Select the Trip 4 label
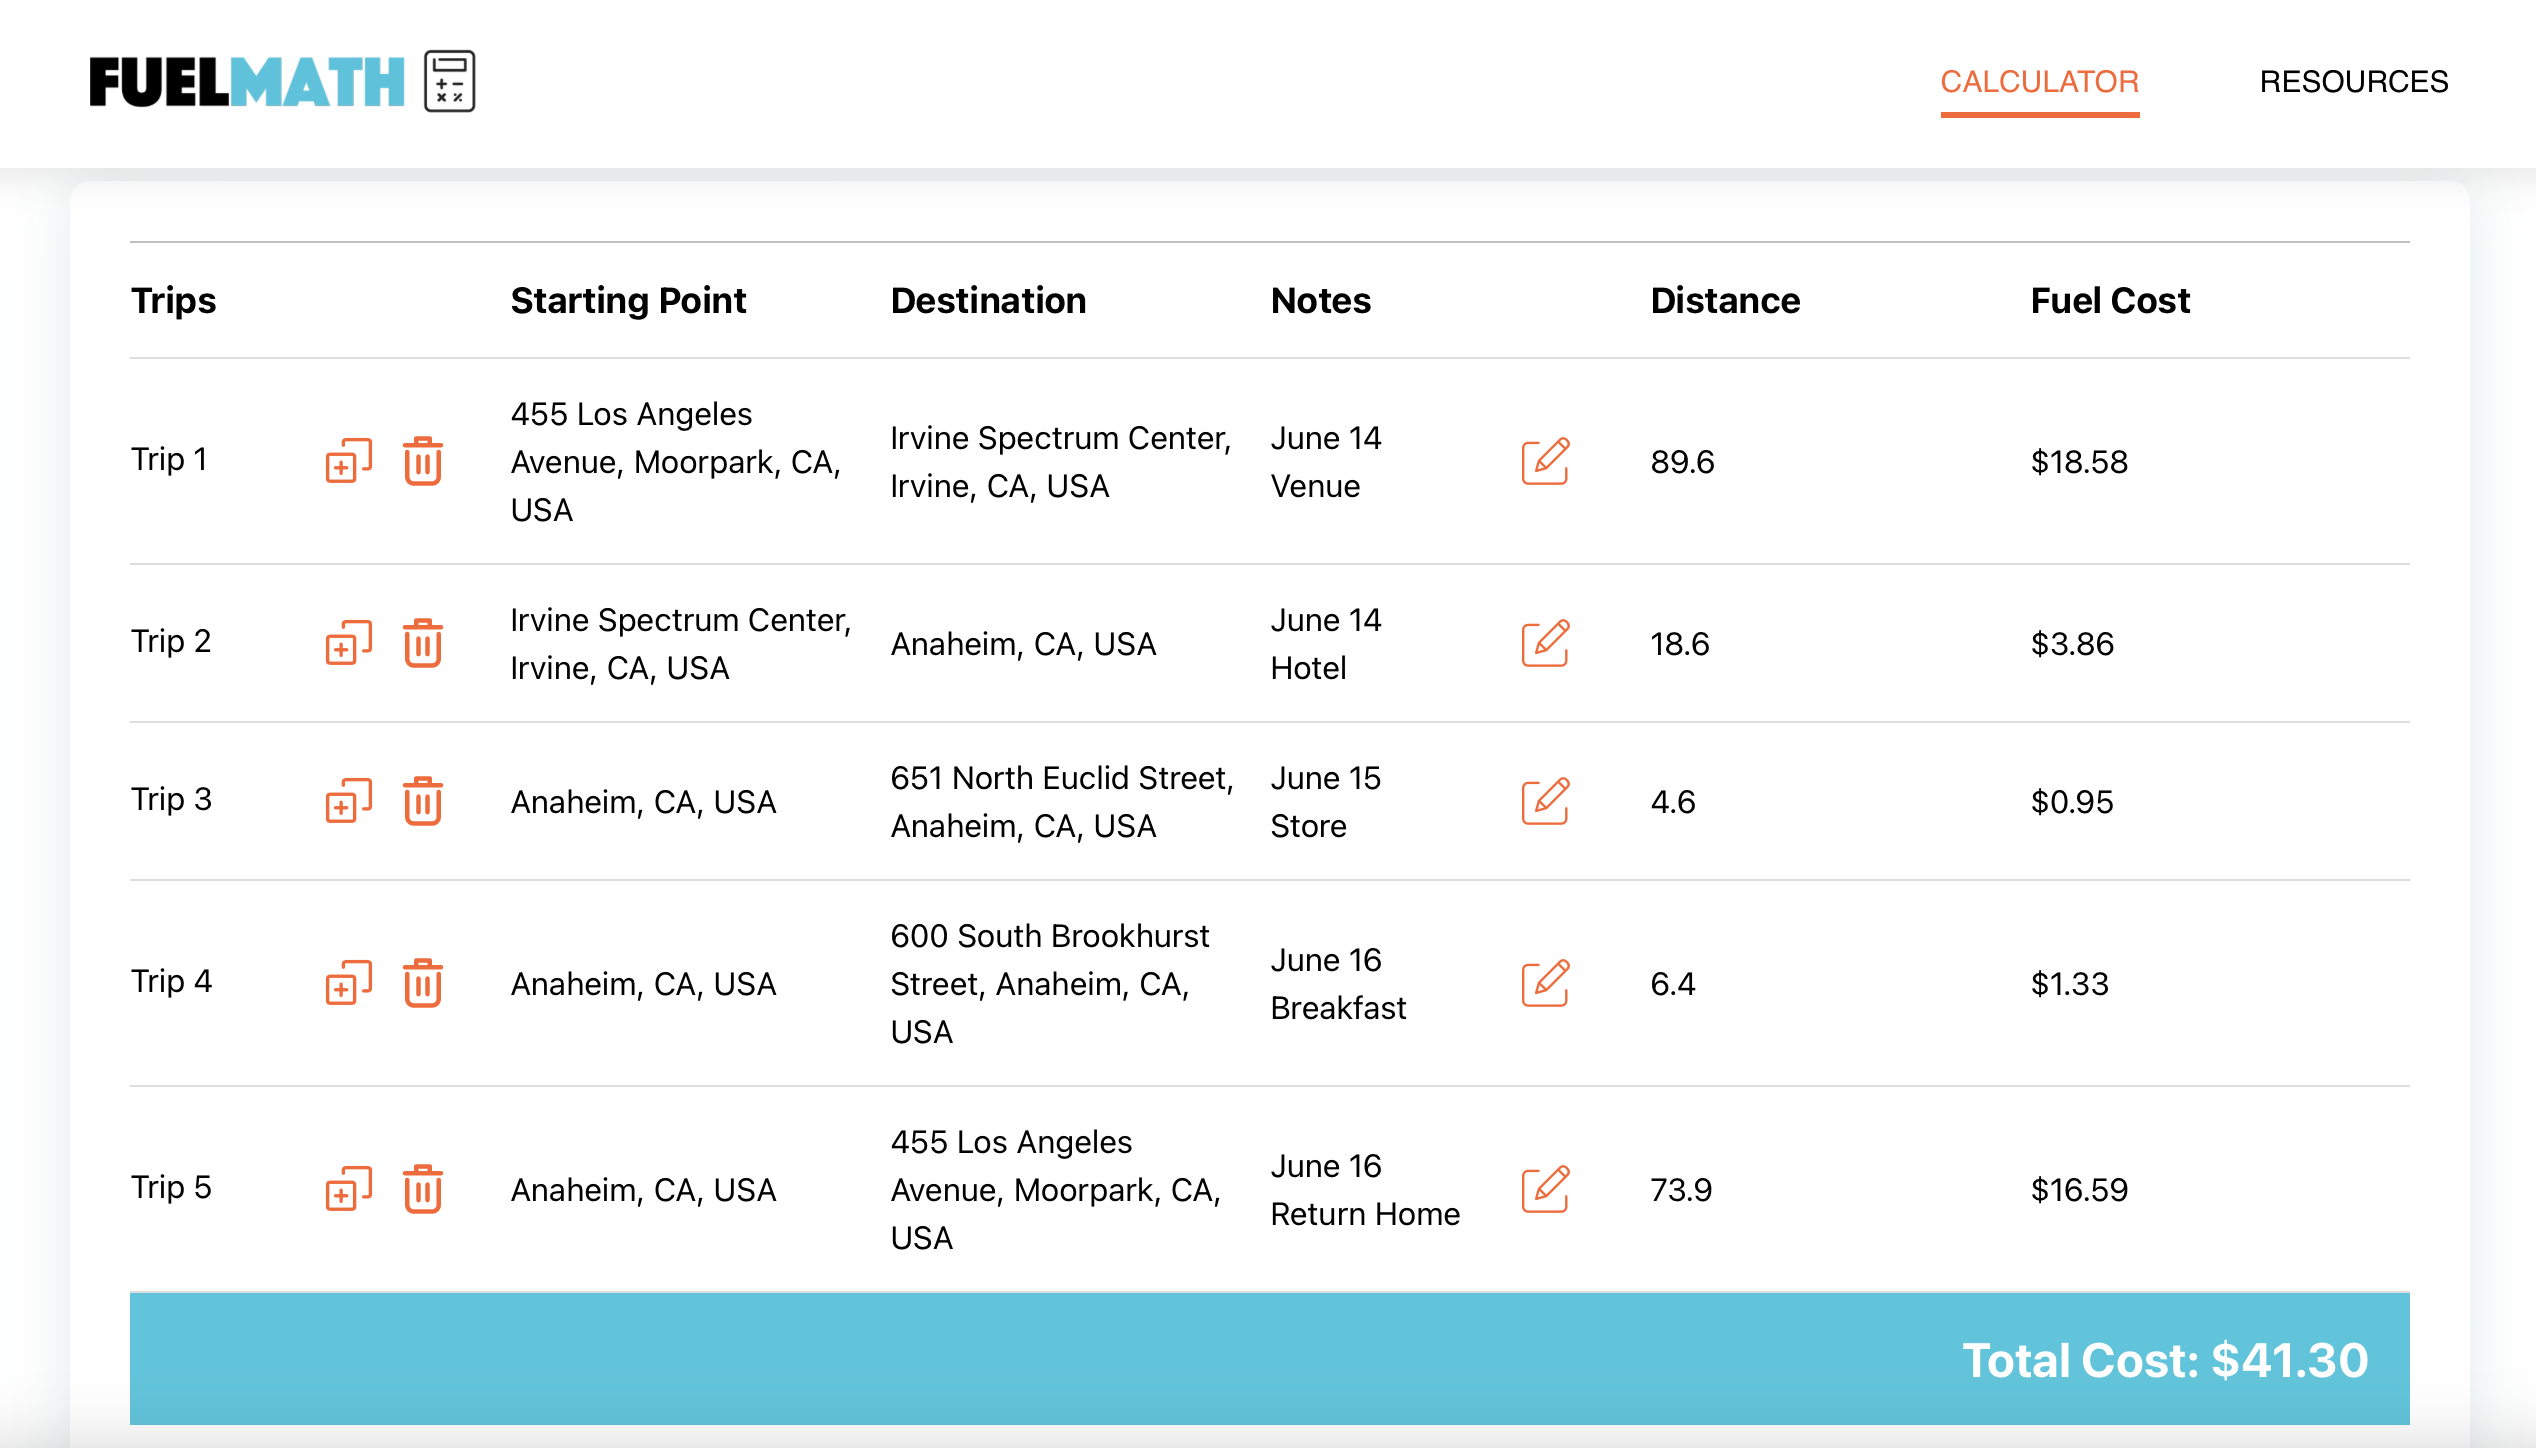Screen dimensions: 2536x1448 tap(171, 981)
